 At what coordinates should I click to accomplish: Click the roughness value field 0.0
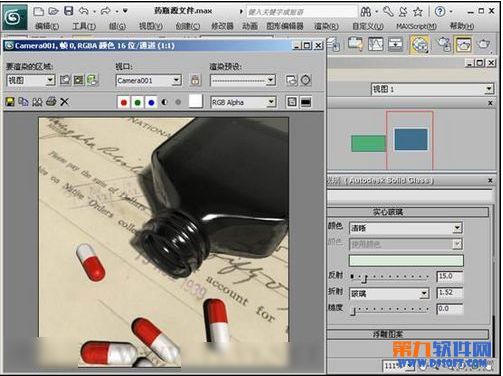[449, 309]
